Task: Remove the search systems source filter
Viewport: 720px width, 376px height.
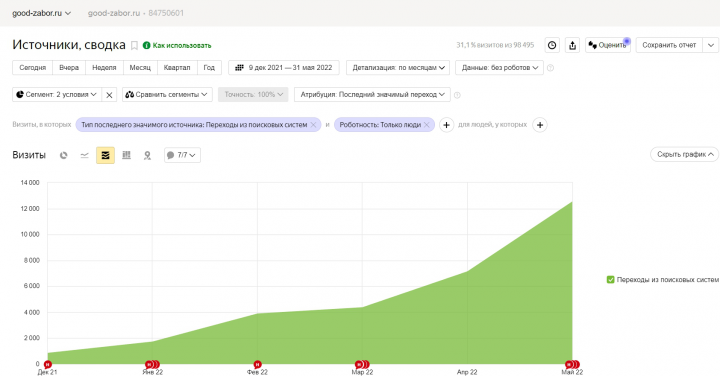Action: pyautogui.click(x=313, y=125)
